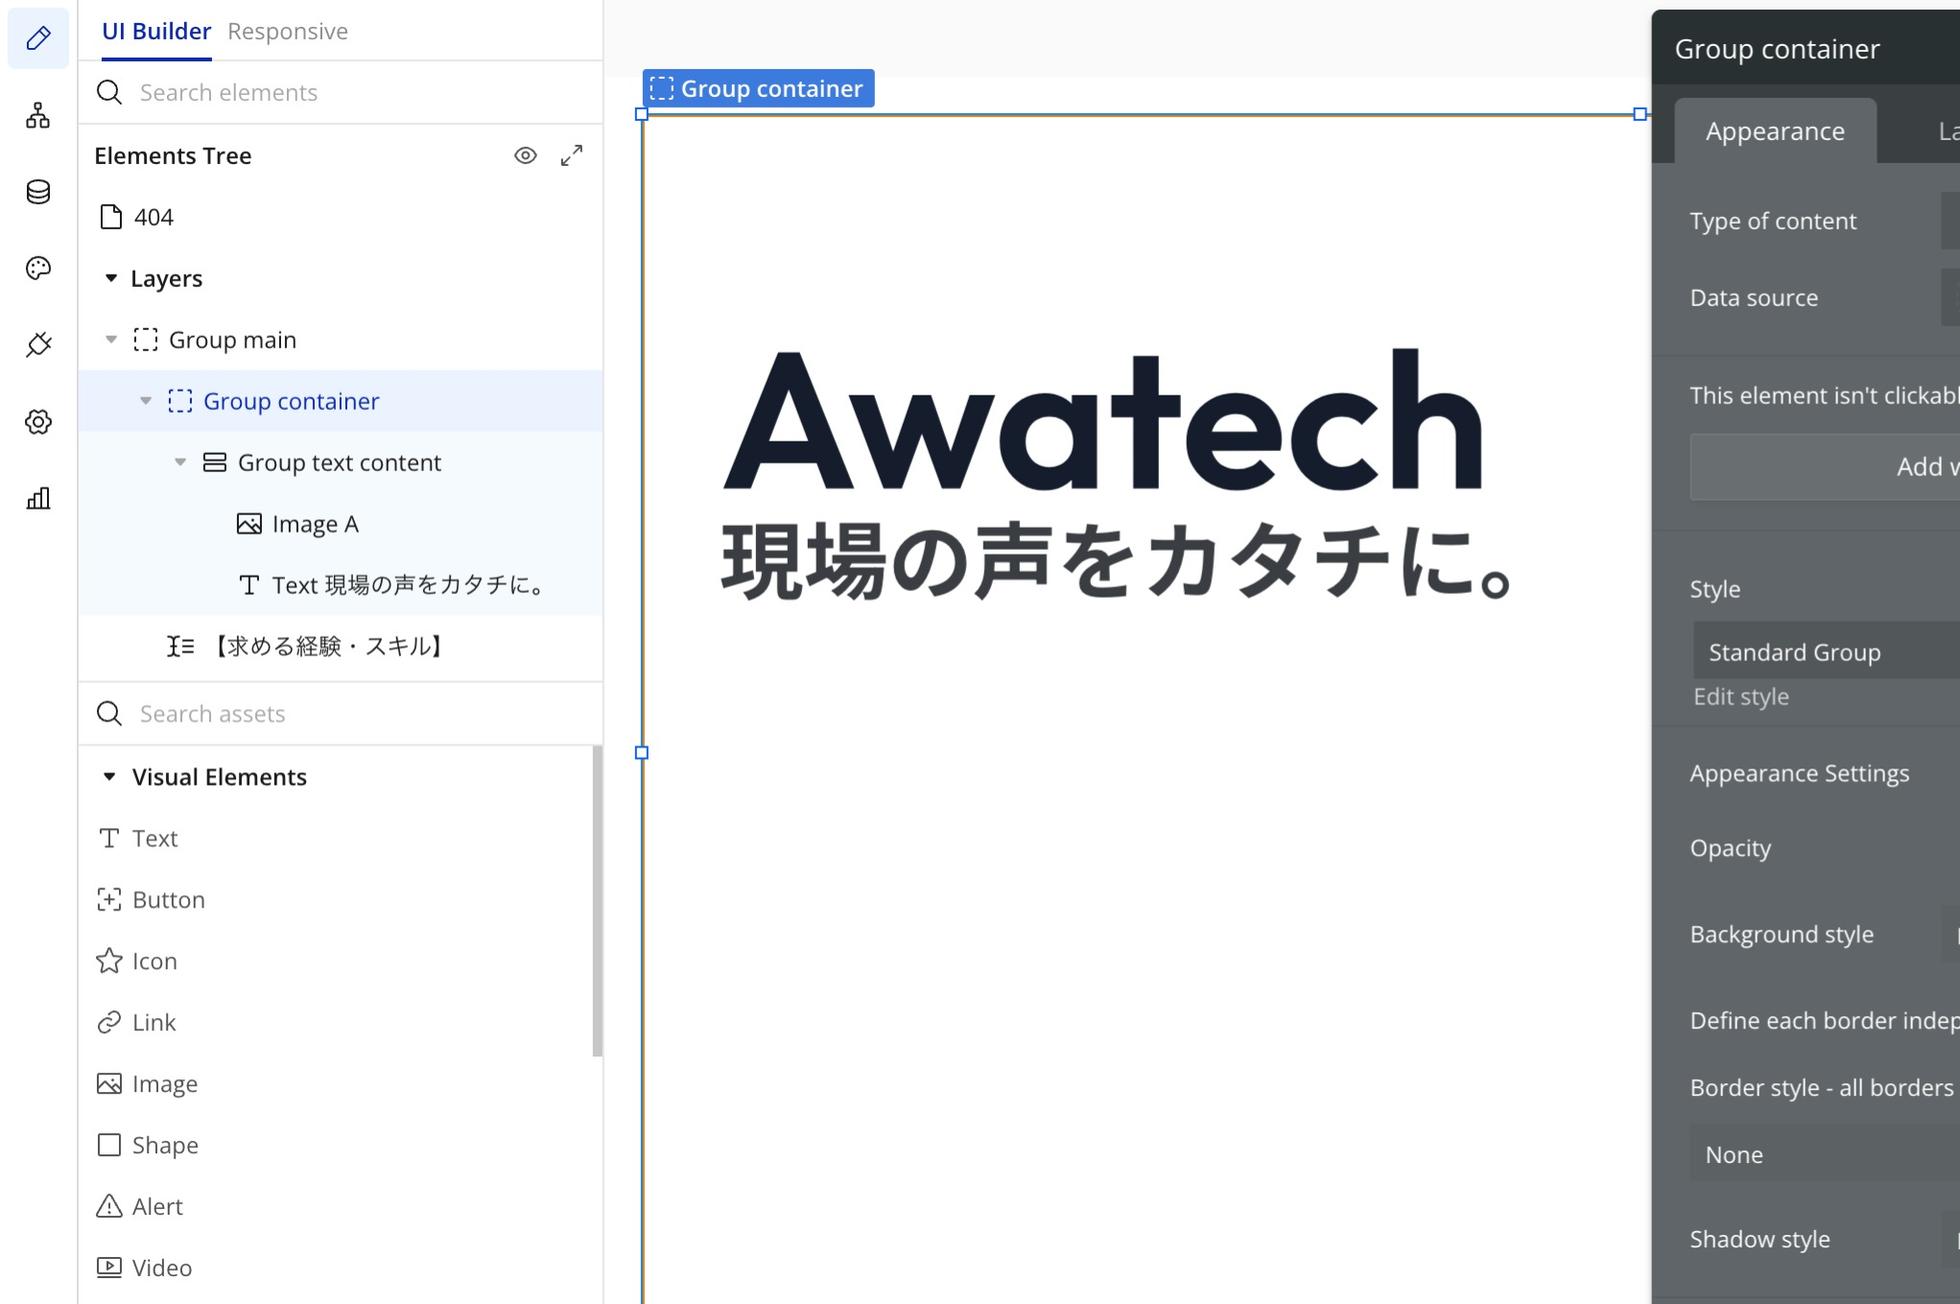Toggle the Elements Tree eye visibility icon
The image size is (1960, 1304).
[x=525, y=156]
